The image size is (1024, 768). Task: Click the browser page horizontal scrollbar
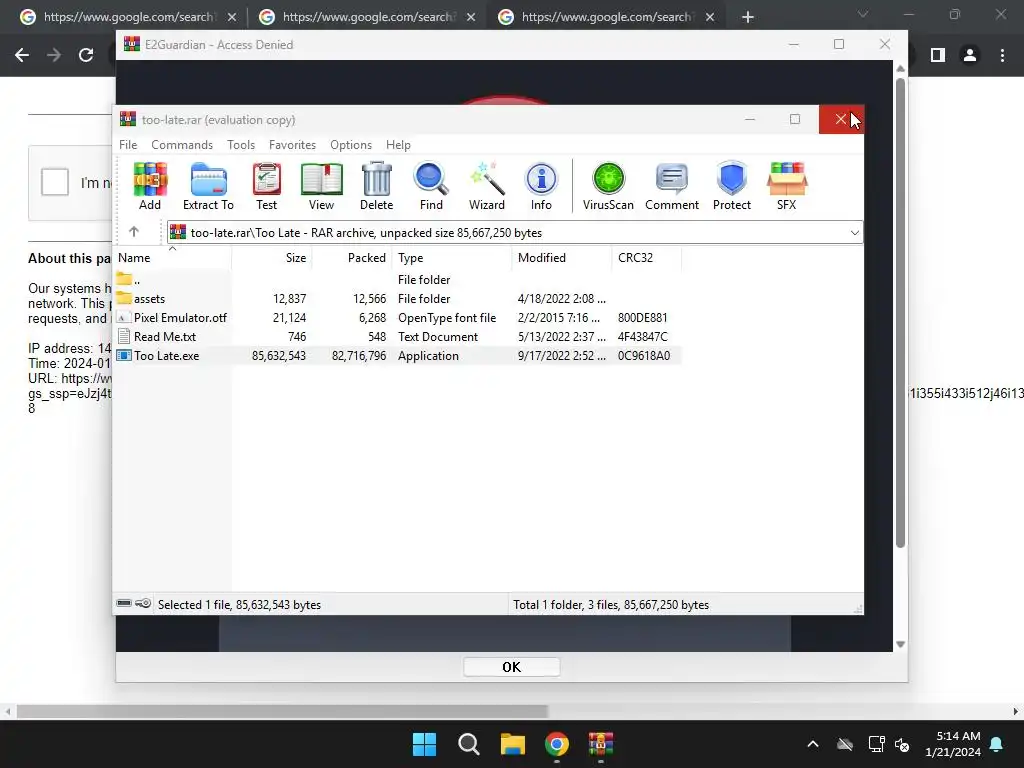(282, 711)
